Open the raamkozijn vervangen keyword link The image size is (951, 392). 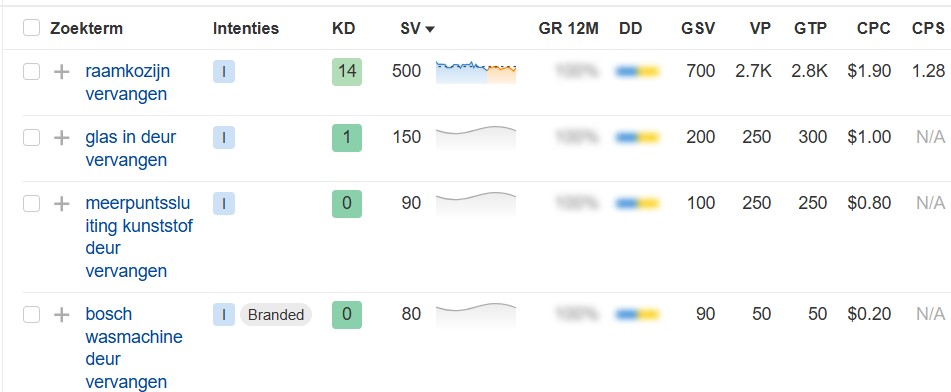coord(128,83)
